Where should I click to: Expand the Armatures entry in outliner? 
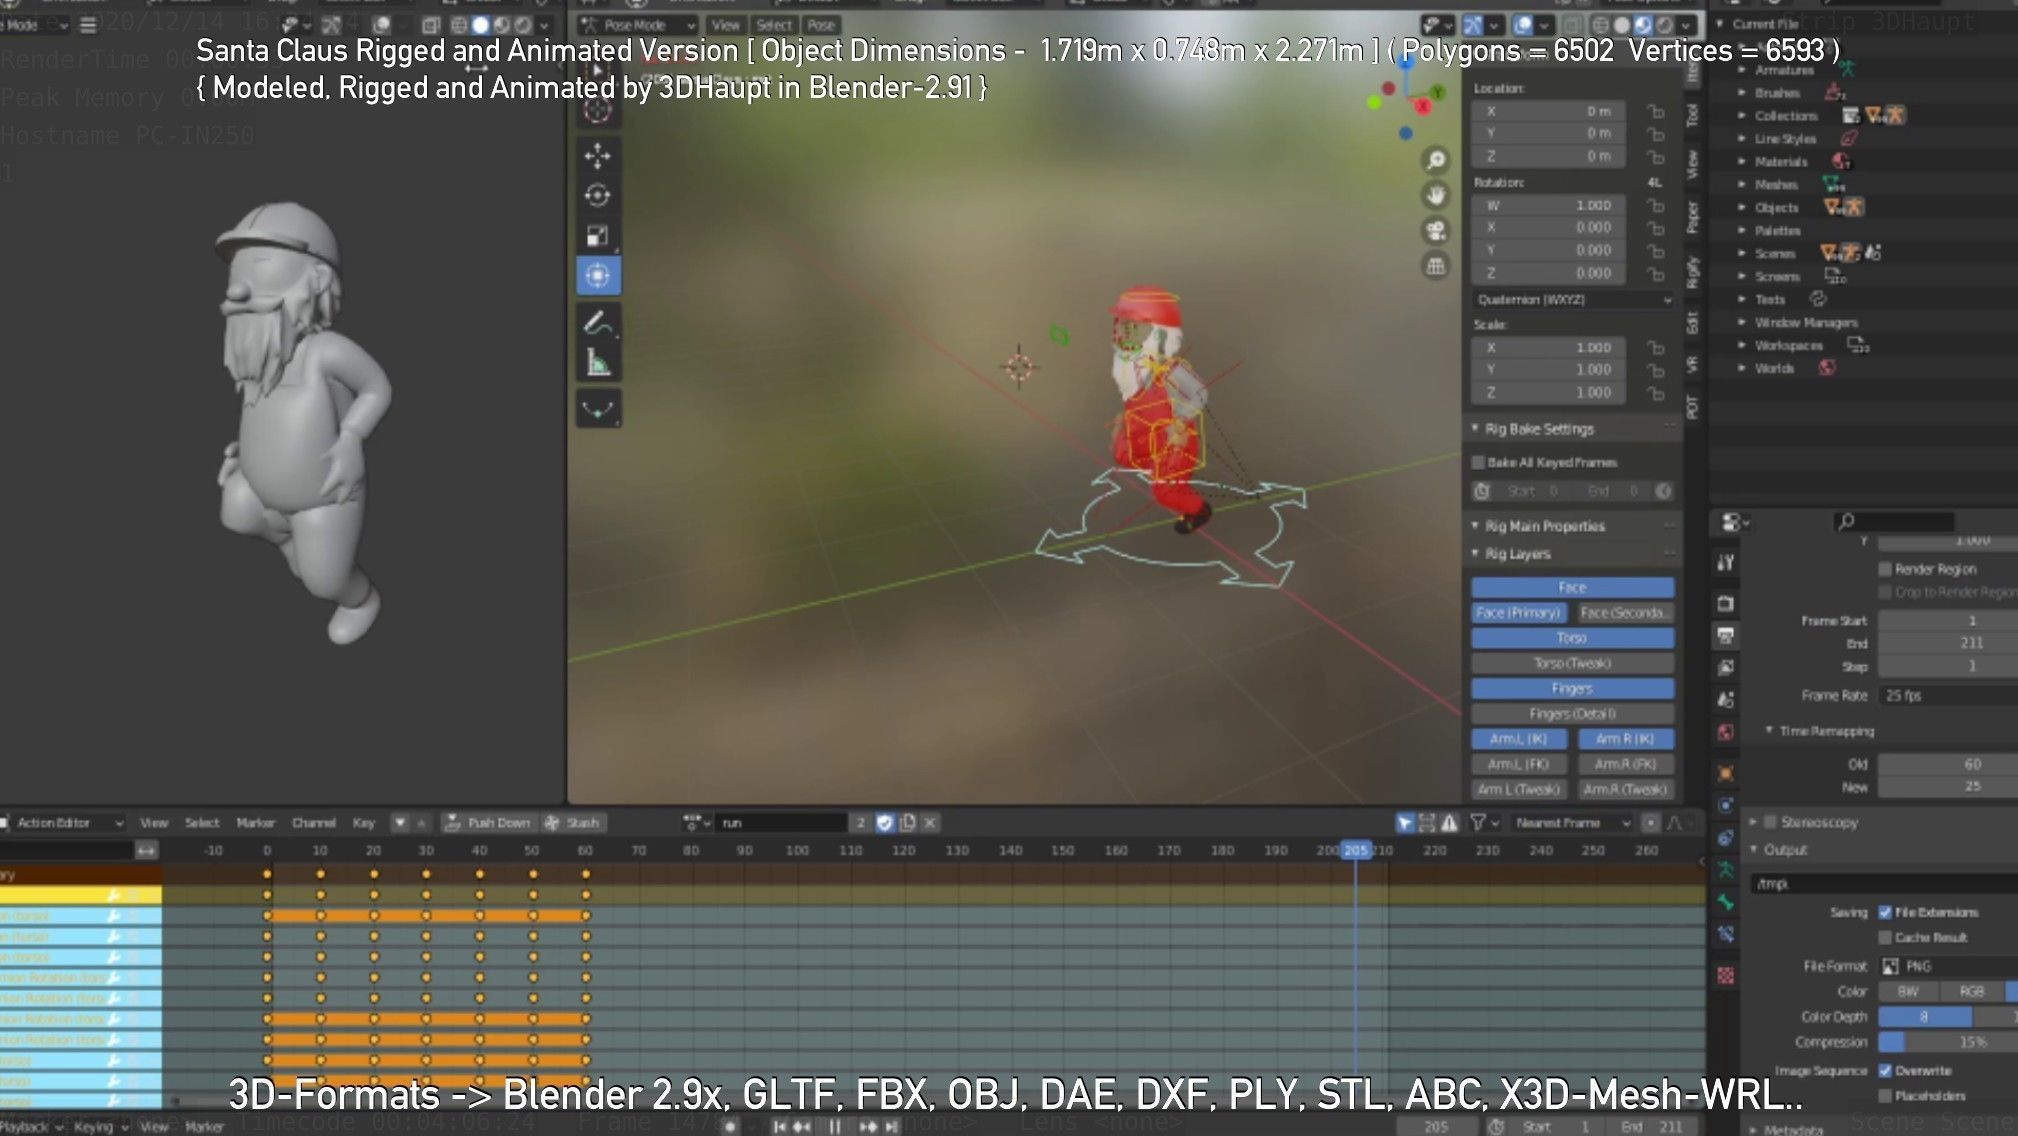[x=1742, y=70]
